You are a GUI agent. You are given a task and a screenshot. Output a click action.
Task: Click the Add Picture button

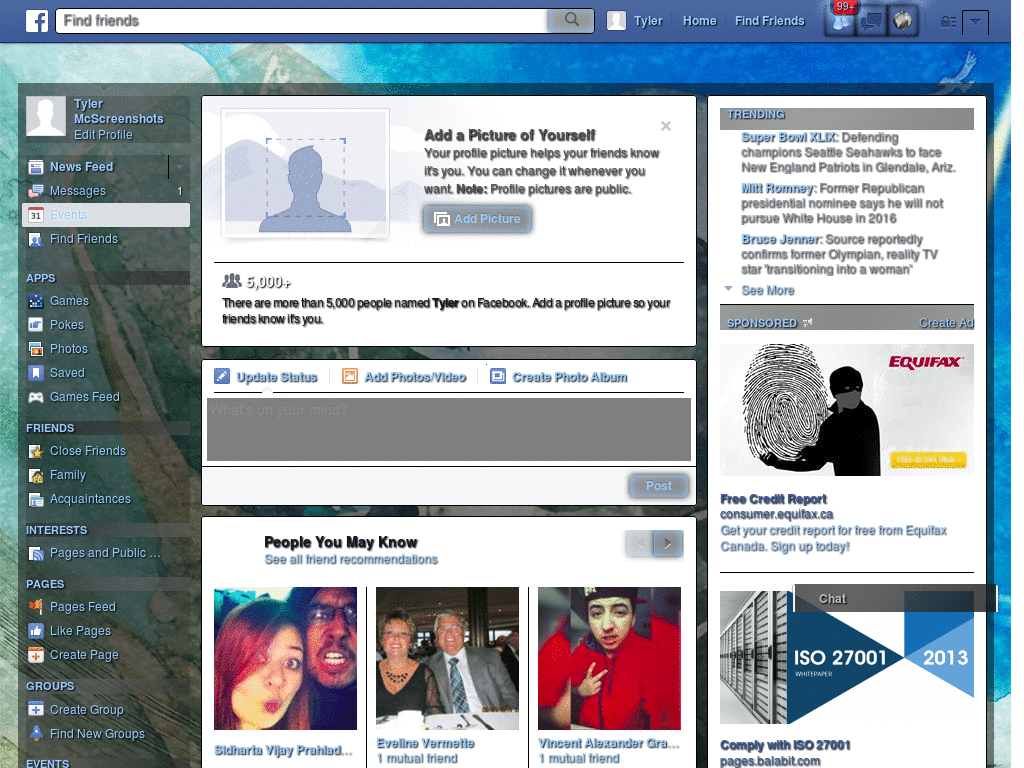477,219
